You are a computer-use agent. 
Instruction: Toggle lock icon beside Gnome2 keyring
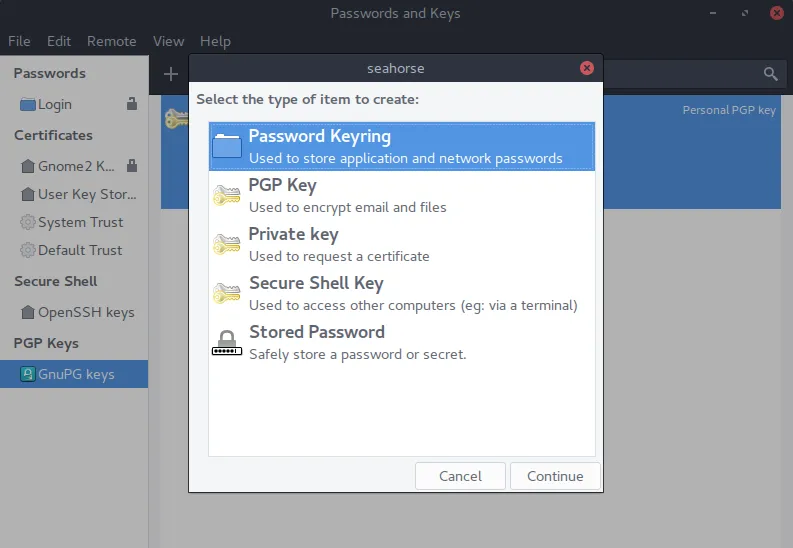(132, 166)
